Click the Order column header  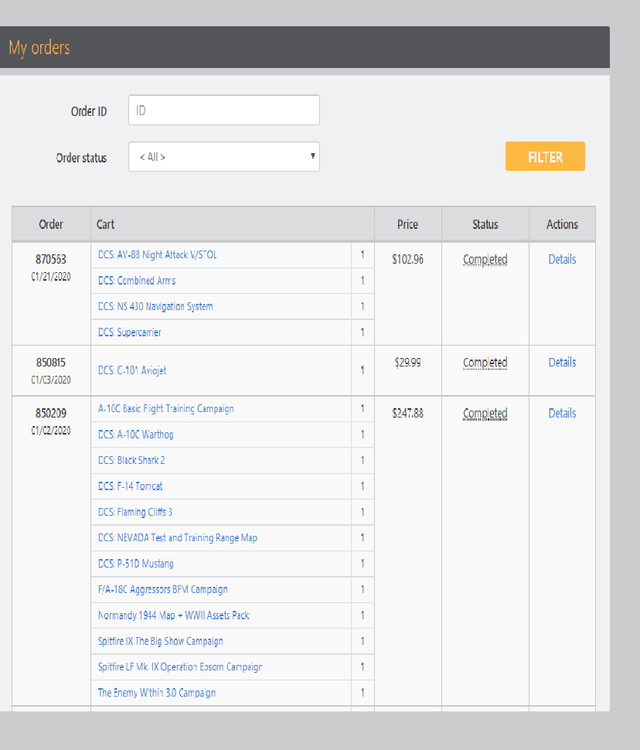[51, 224]
